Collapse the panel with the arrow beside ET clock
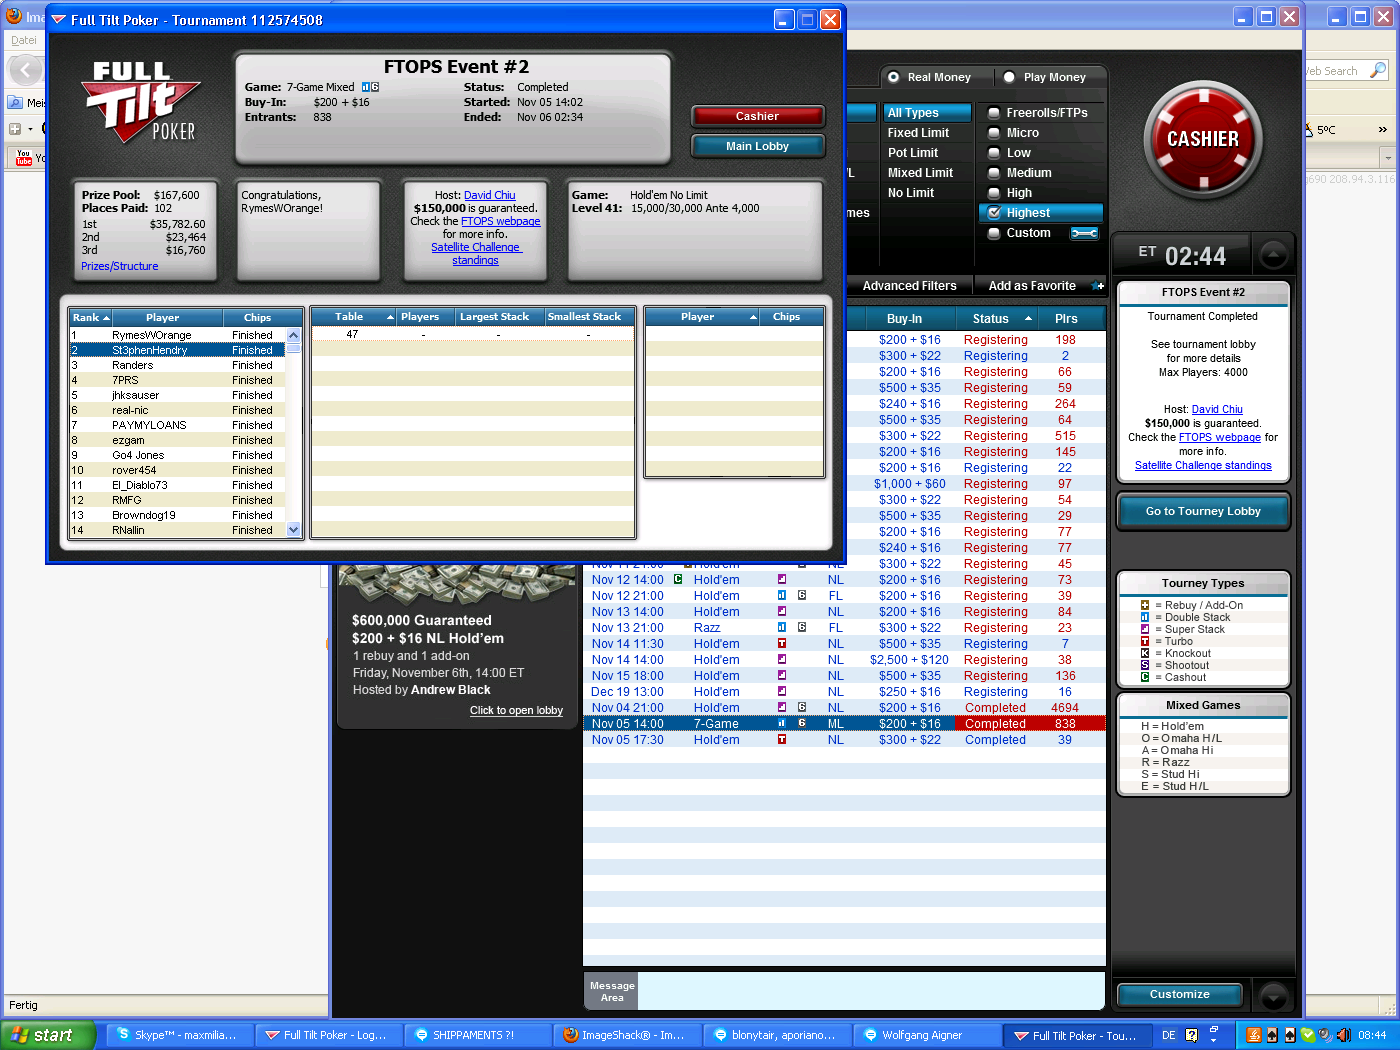Viewport: 1400px width, 1050px height. pos(1273,255)
